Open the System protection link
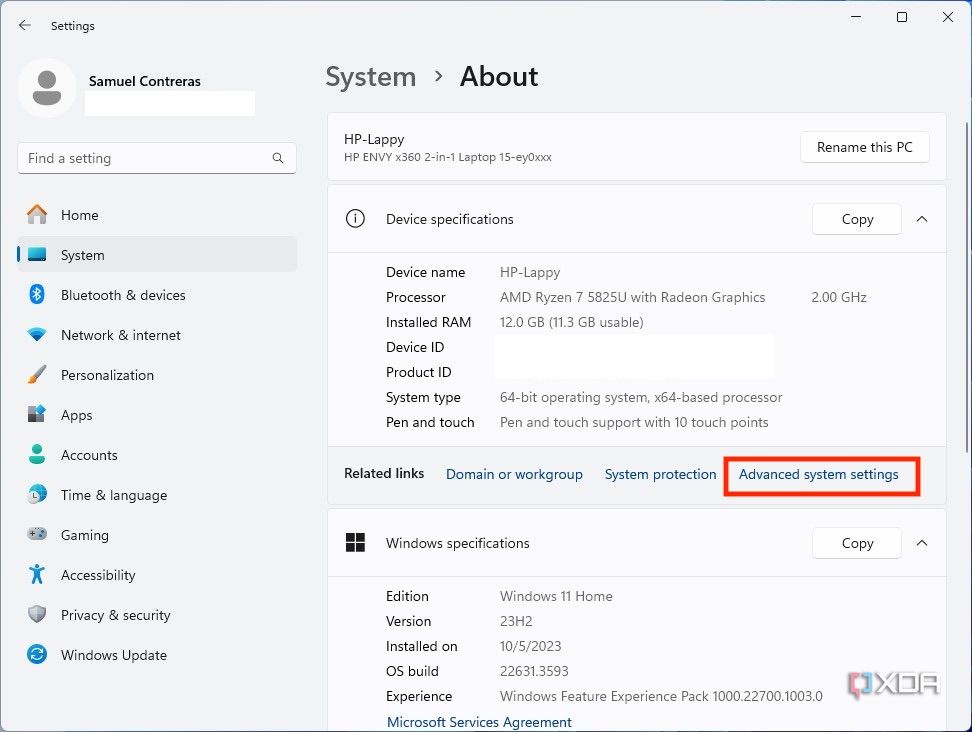 pyautogui.click(x=660, y=474)
